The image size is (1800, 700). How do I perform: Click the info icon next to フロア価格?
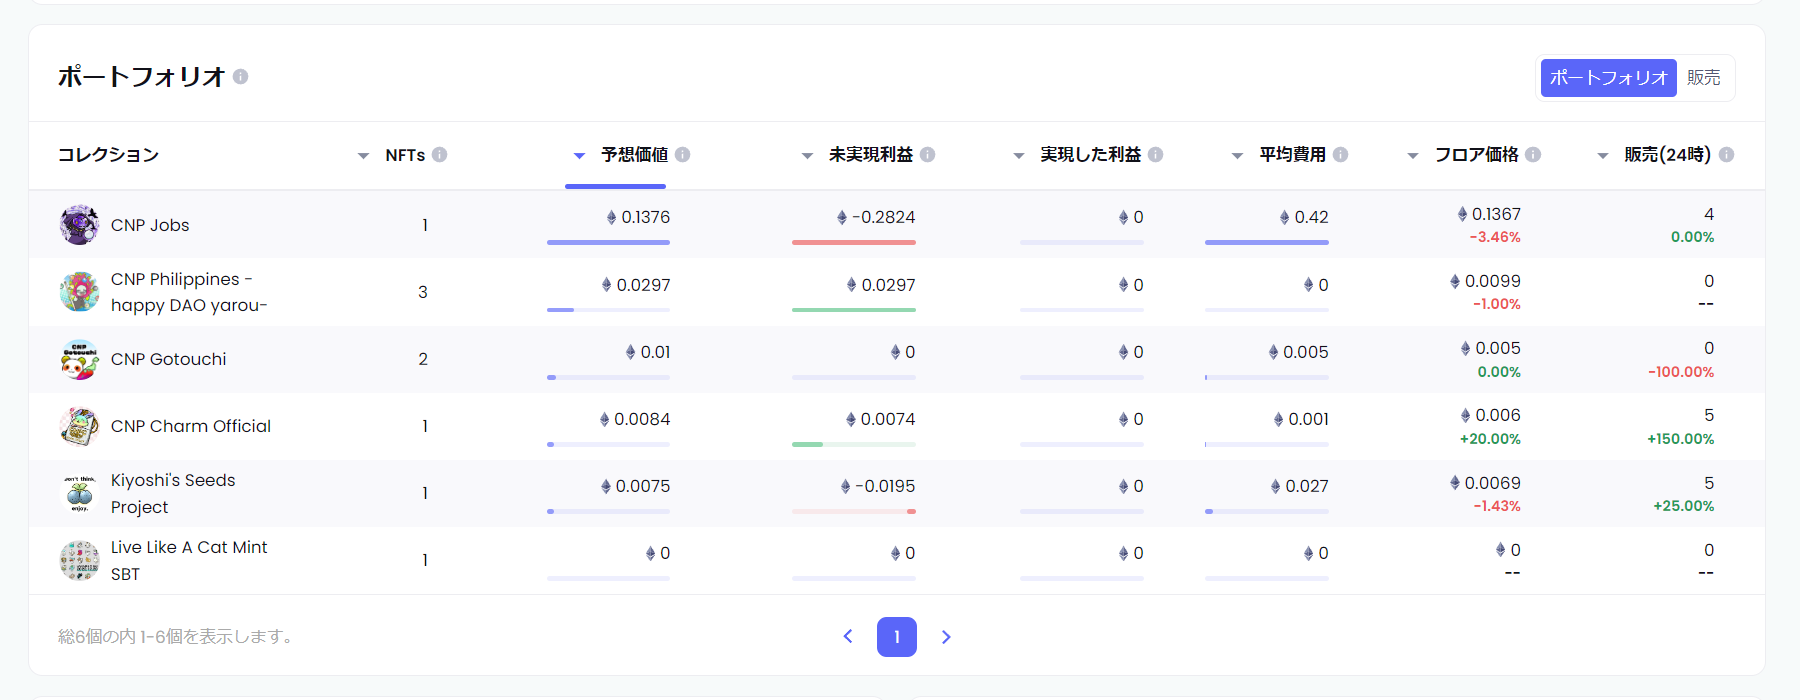point(1533,154)
